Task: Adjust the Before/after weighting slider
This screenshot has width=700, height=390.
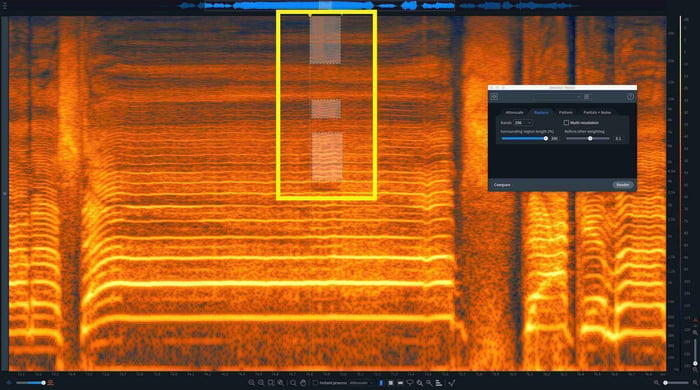Action: [x=588, y=138]
